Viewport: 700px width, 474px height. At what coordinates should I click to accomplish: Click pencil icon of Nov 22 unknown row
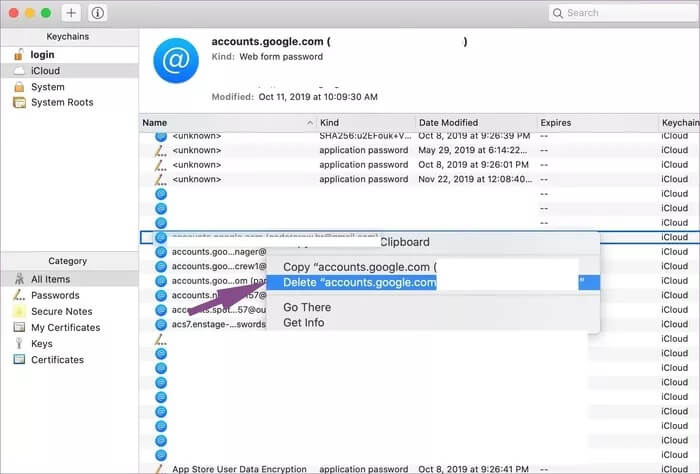[x=161, y=179]
